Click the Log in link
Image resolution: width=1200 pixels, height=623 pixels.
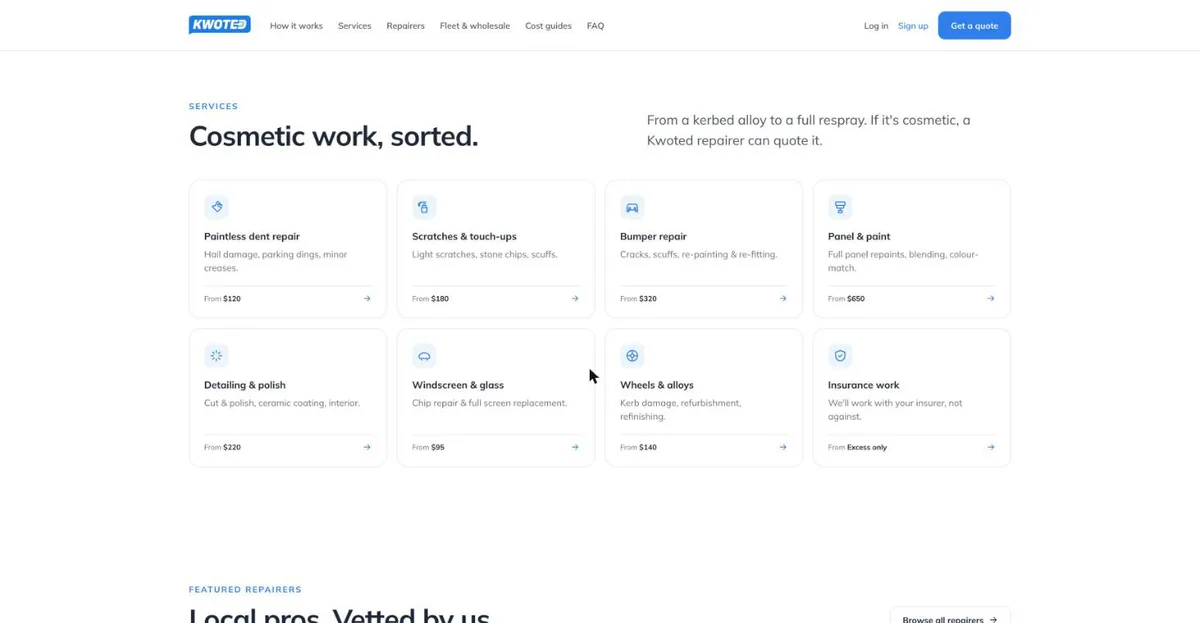pyautogui.click(x=876, y=26)
